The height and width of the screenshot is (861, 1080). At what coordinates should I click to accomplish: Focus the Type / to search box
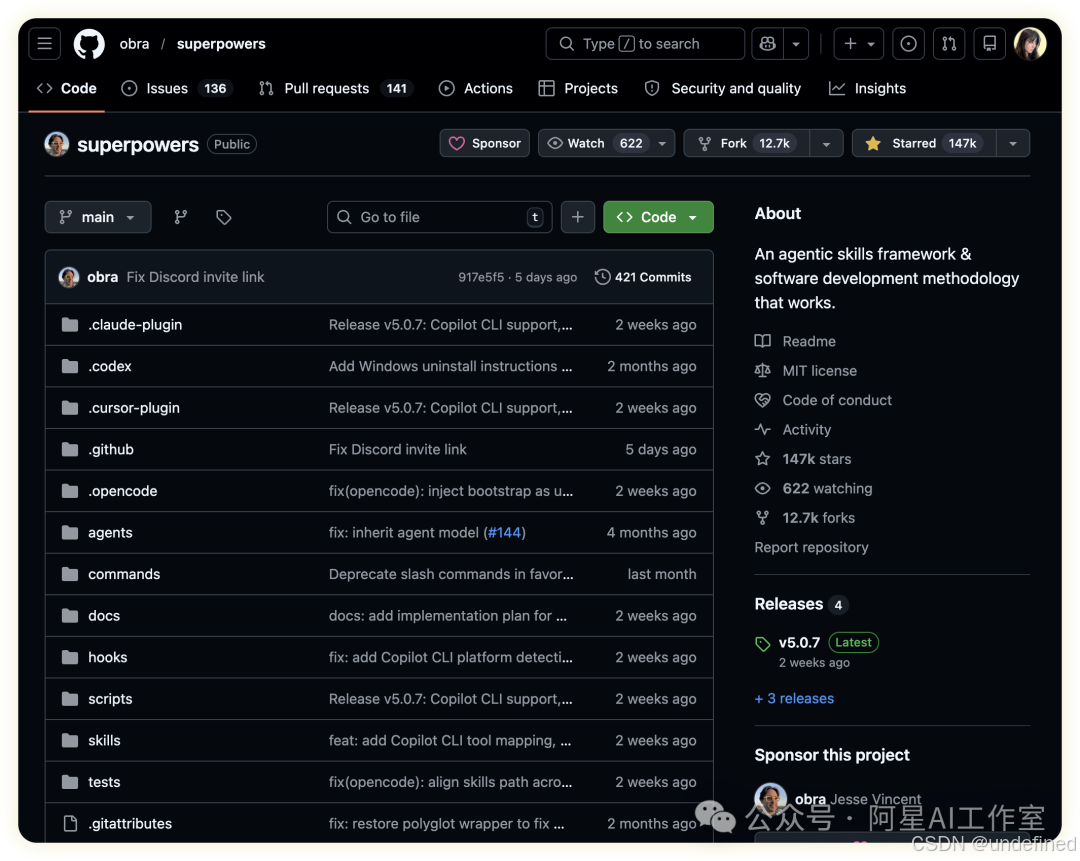pos(645,44)
